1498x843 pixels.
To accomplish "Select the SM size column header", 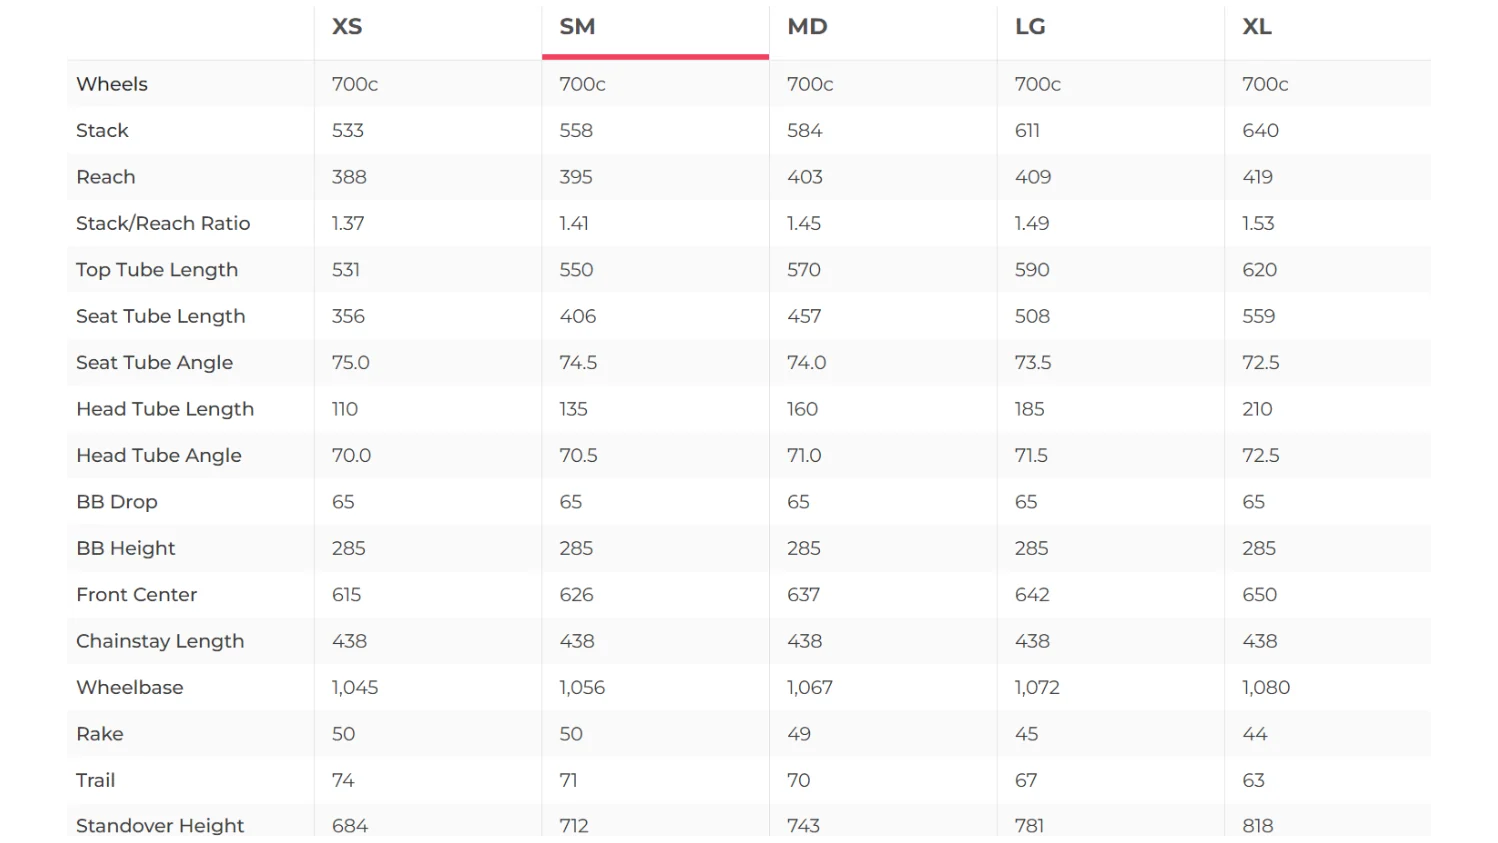I will 577,27.
